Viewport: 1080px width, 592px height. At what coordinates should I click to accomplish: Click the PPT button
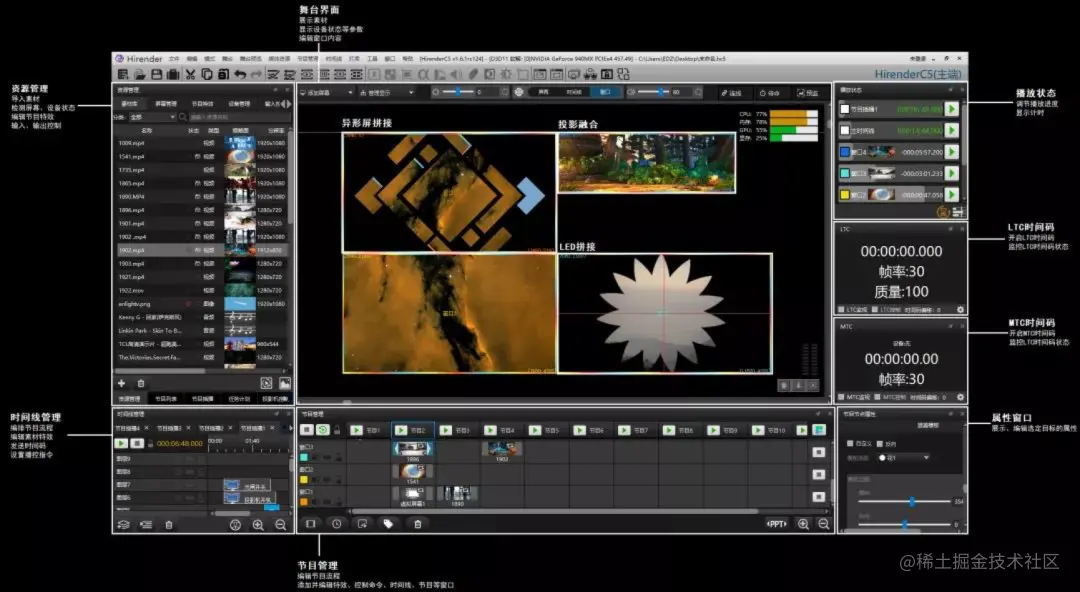pyautogui.click(x=776, y=524)
